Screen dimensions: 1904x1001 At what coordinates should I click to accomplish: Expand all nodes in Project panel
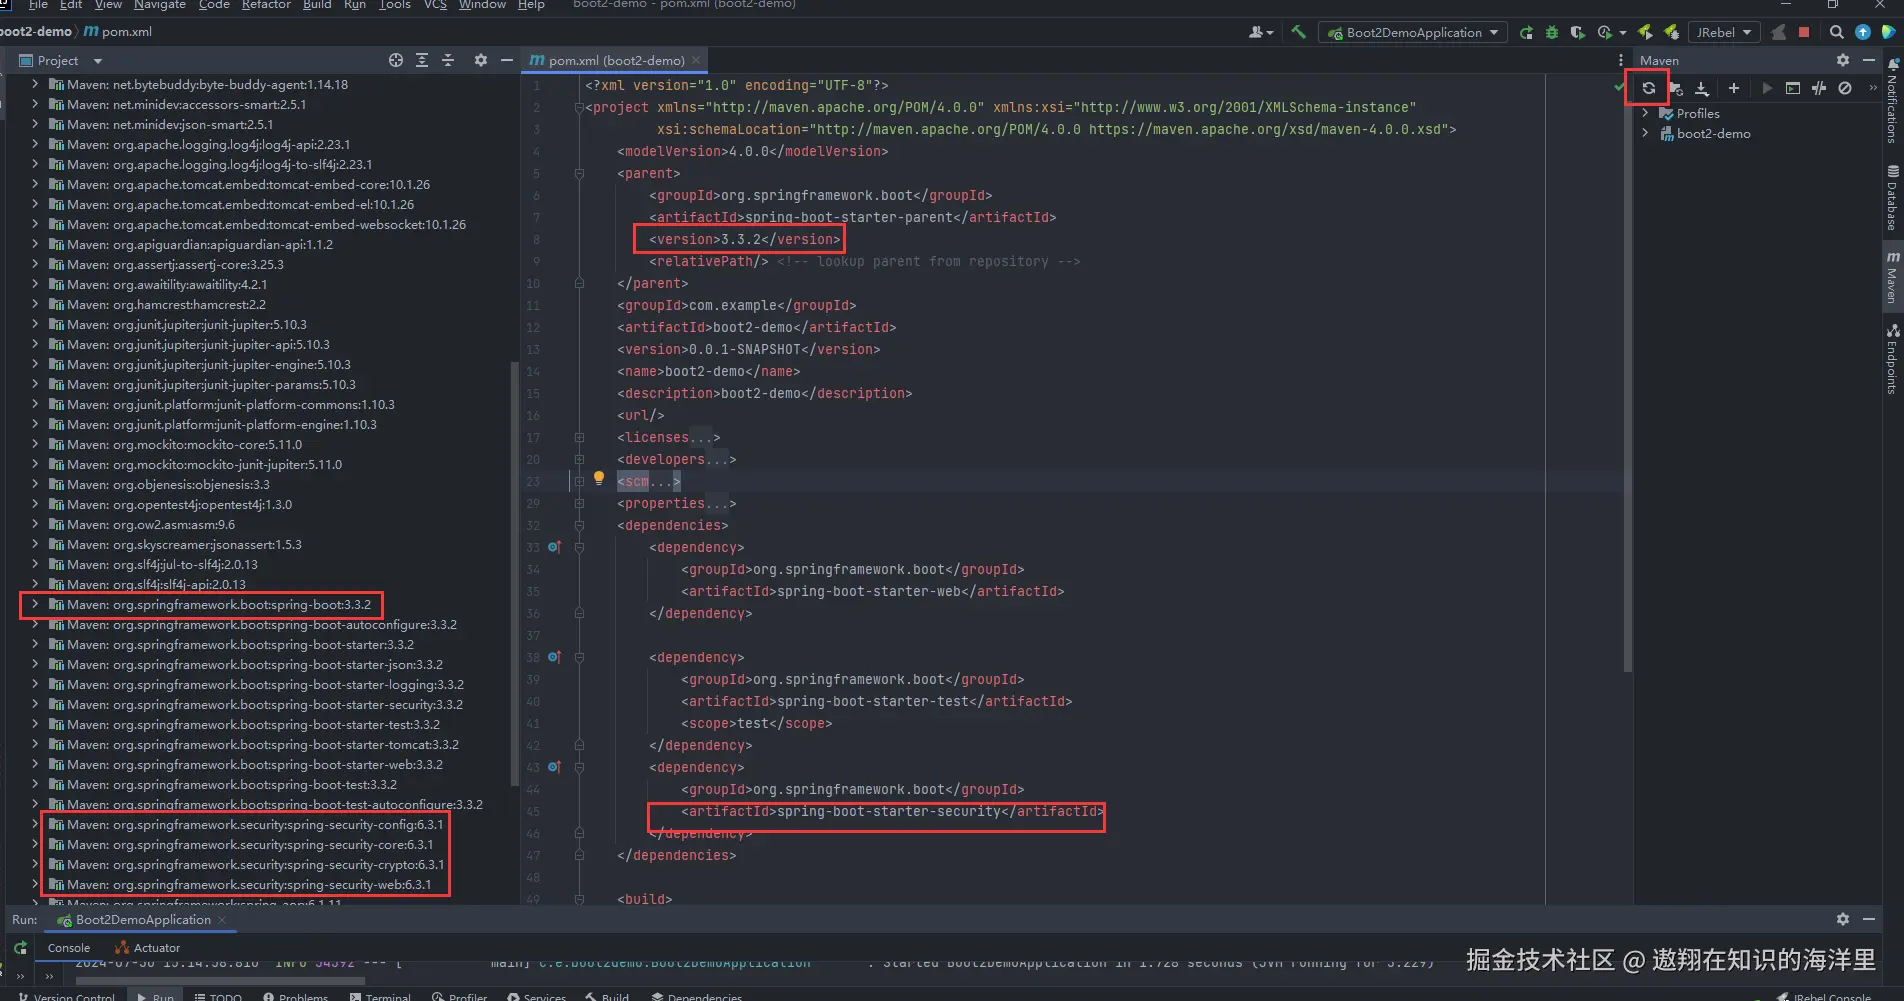(x=422, y=60)
